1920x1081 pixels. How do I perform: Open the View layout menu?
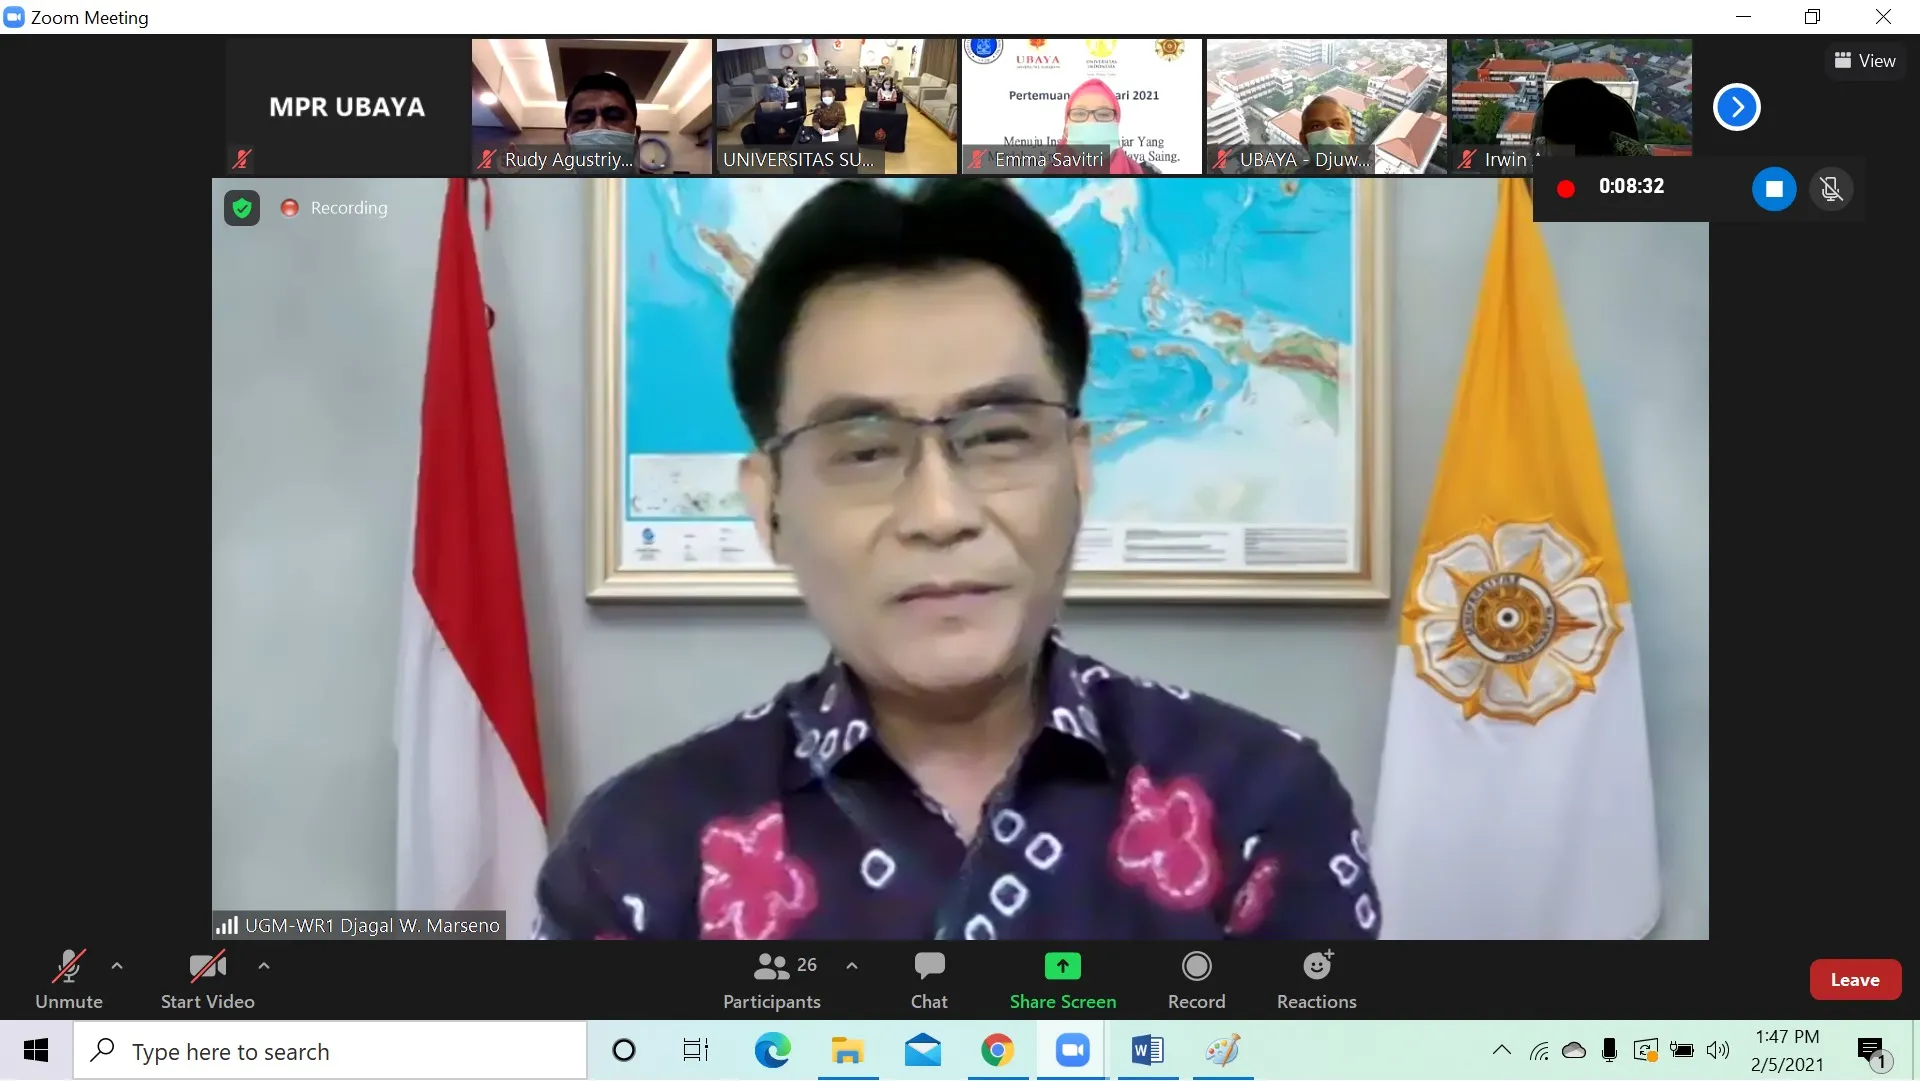(x=1865, y=61)
